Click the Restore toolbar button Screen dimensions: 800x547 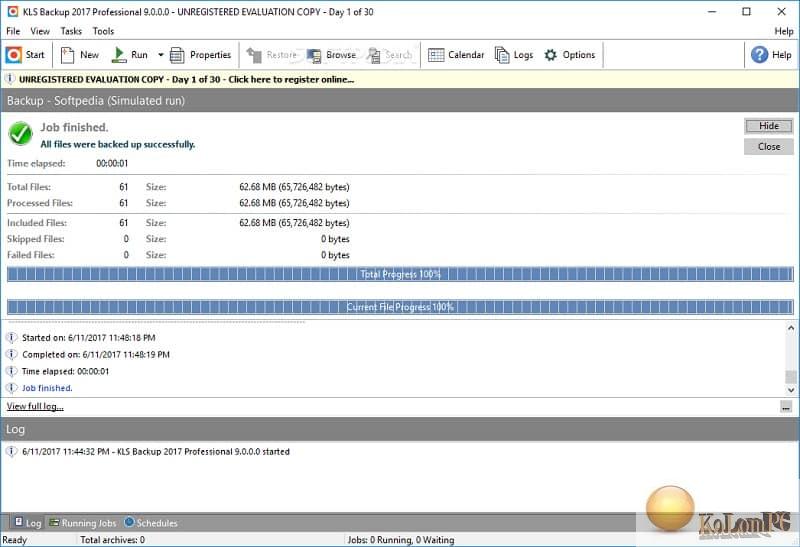coord(271,55)
